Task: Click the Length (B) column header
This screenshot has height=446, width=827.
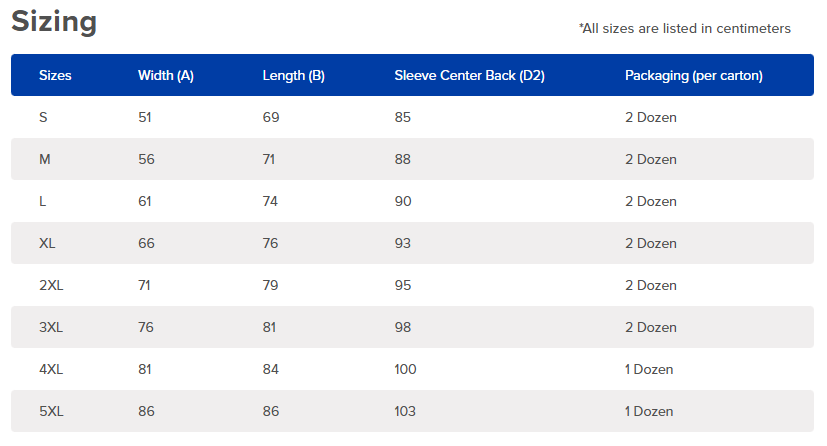Action: click(293, 75)
